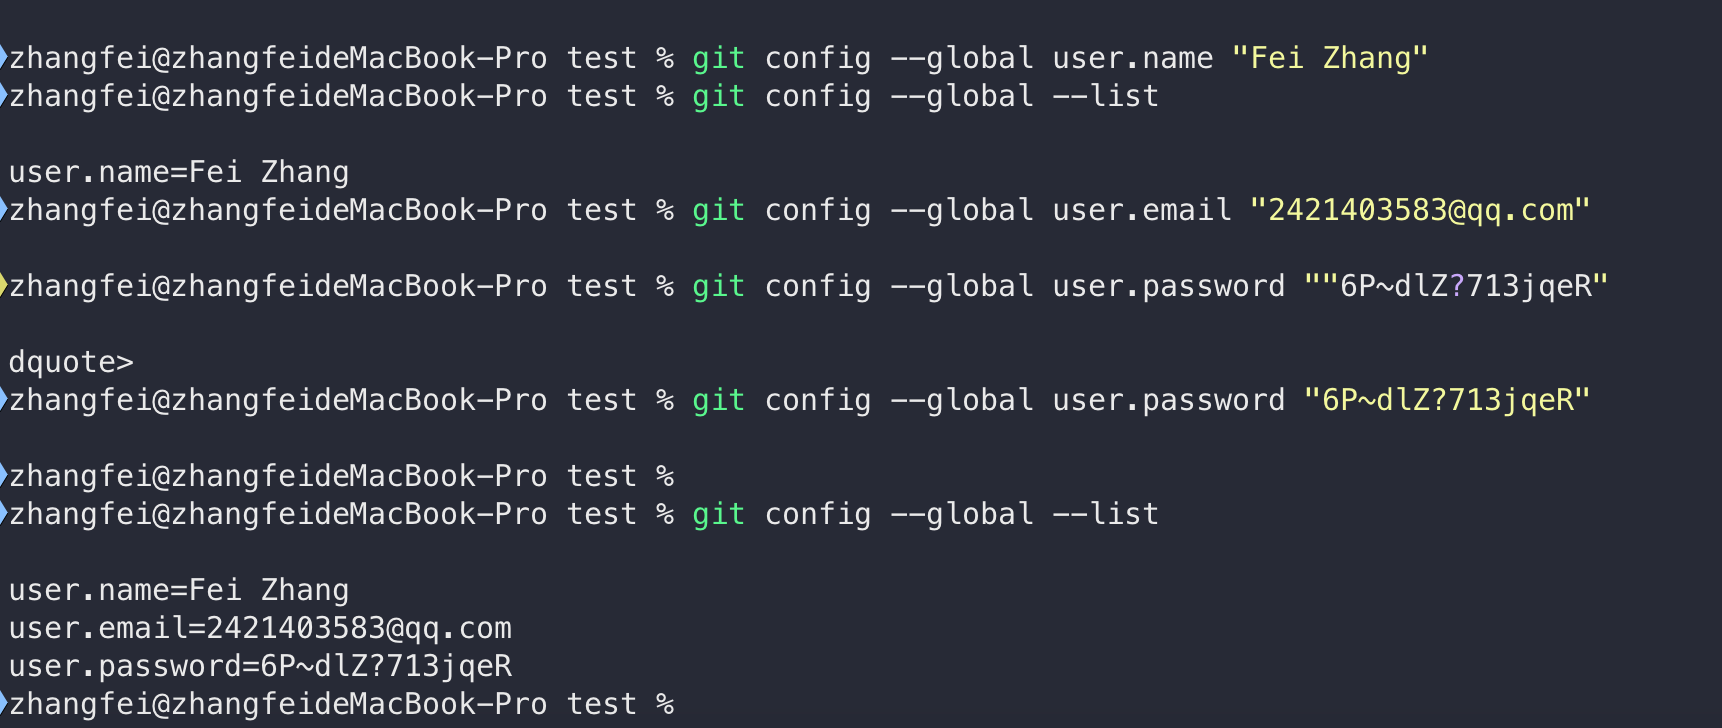1722x728 pixels.
Task: Click user.password in the command with doubled quotes
Action: click(1168, 286)
